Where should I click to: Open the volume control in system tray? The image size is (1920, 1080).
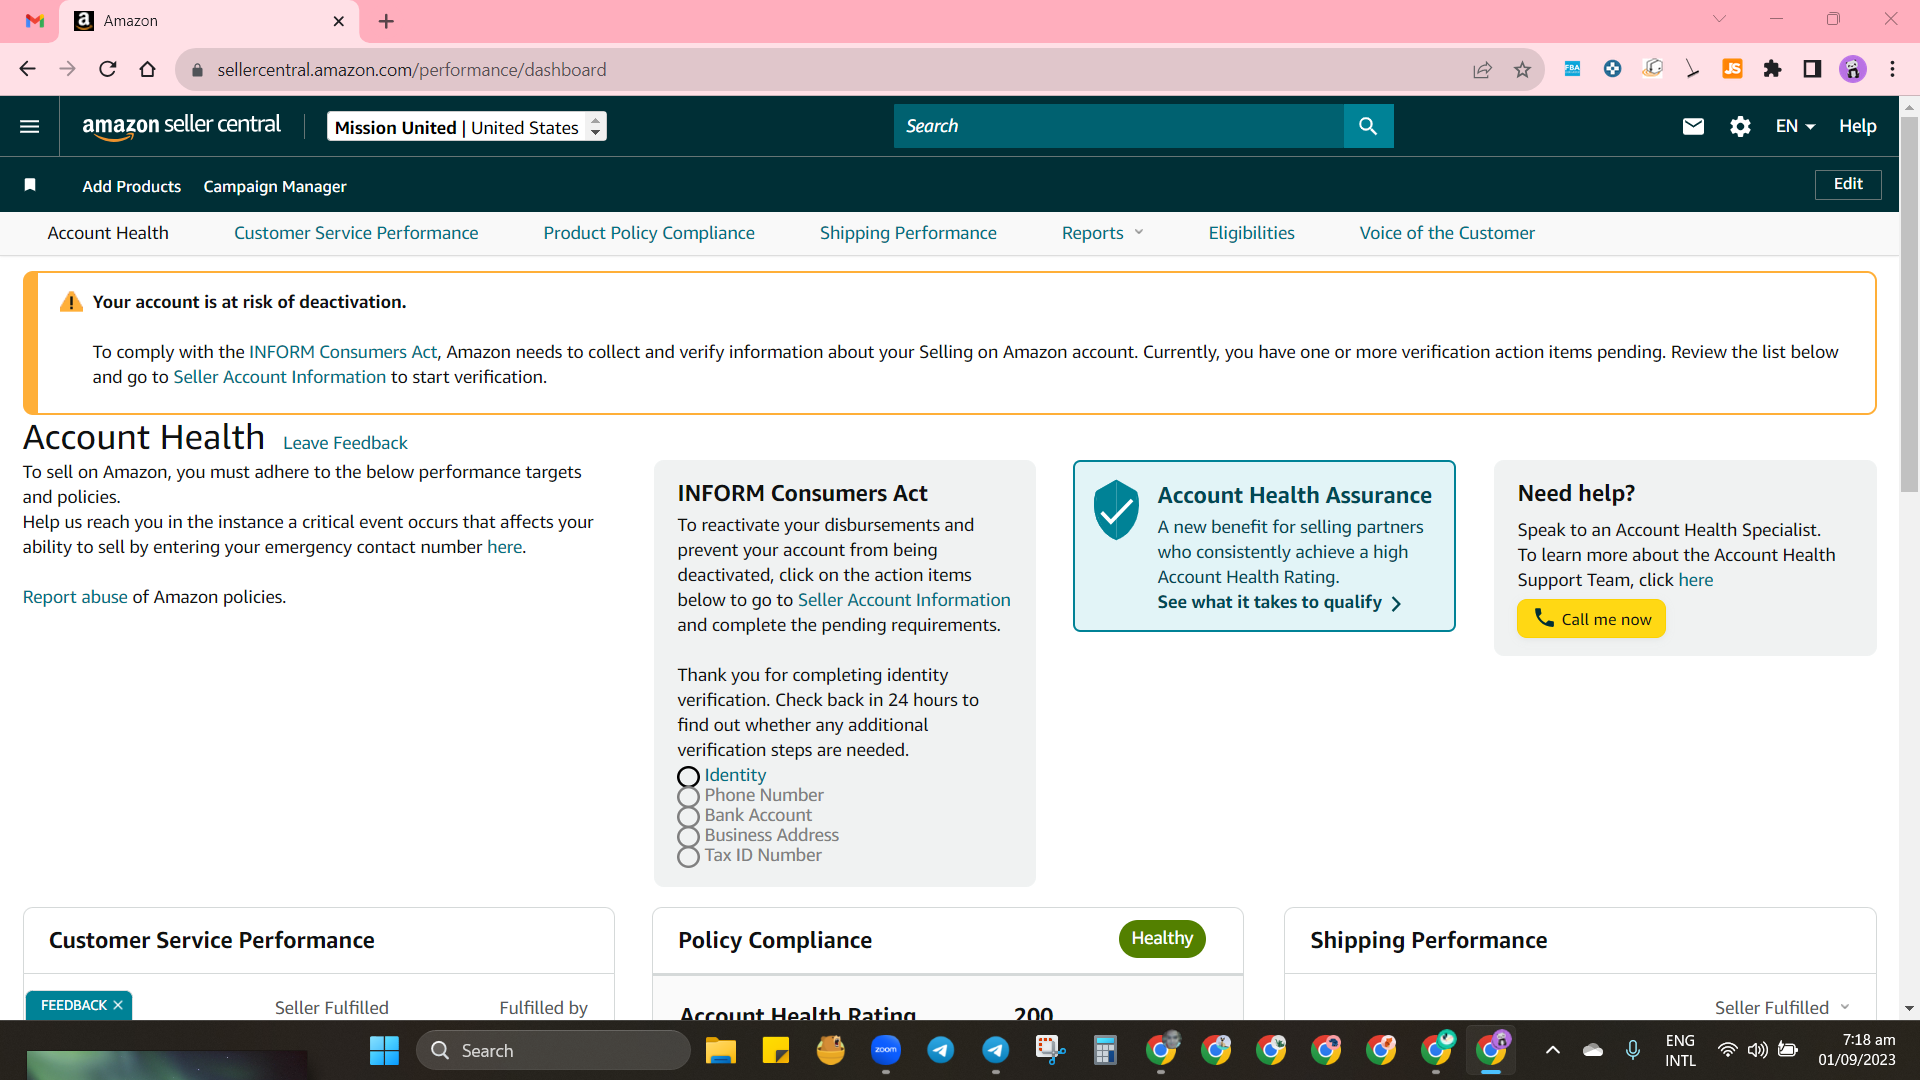pyautogui.click(x=1757, y=1050)
